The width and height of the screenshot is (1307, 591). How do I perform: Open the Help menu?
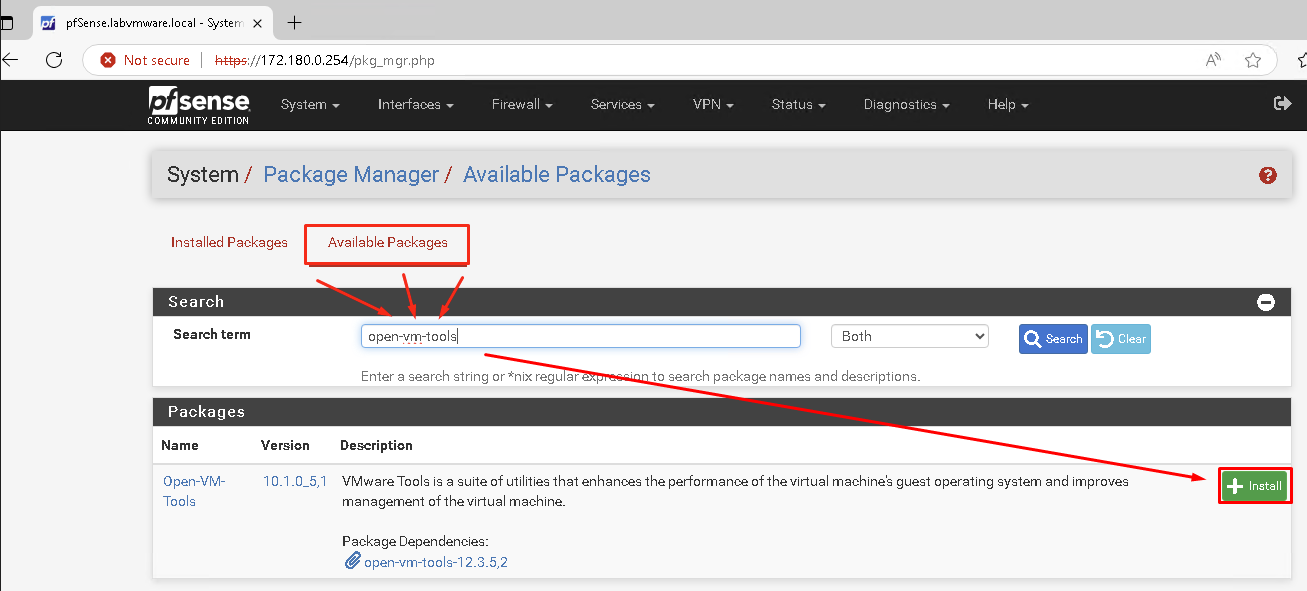(1008, 104)
